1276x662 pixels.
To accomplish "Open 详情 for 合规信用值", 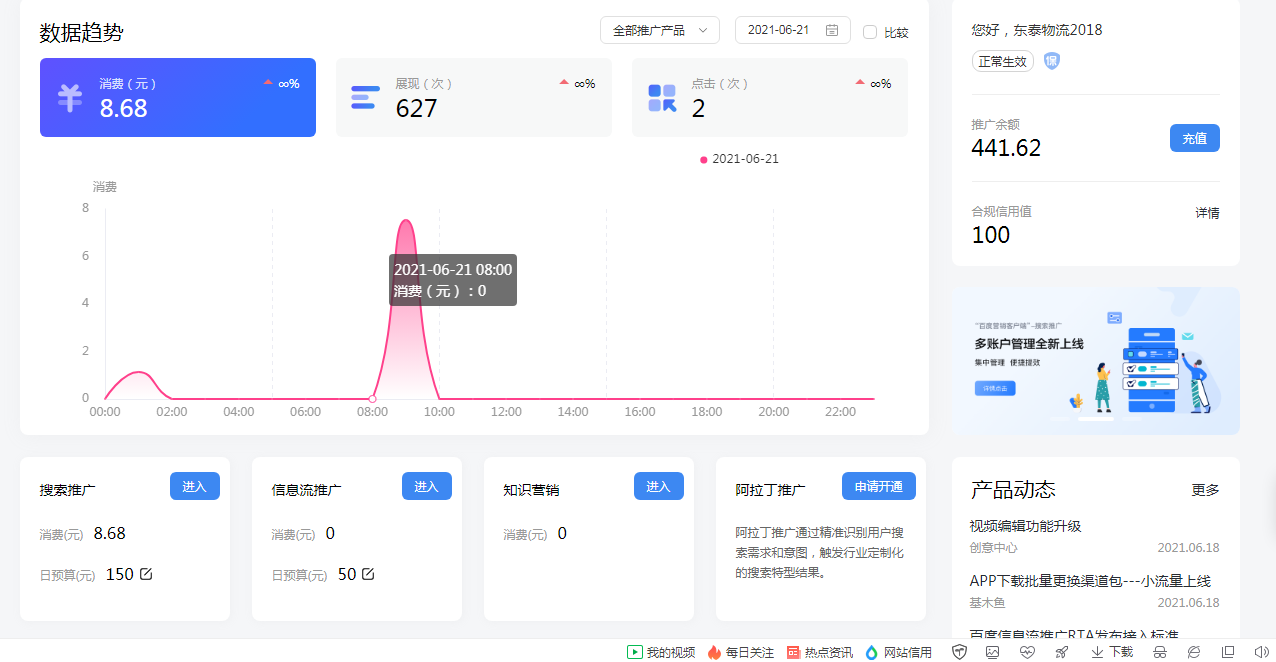I will tap(1207, 213).
